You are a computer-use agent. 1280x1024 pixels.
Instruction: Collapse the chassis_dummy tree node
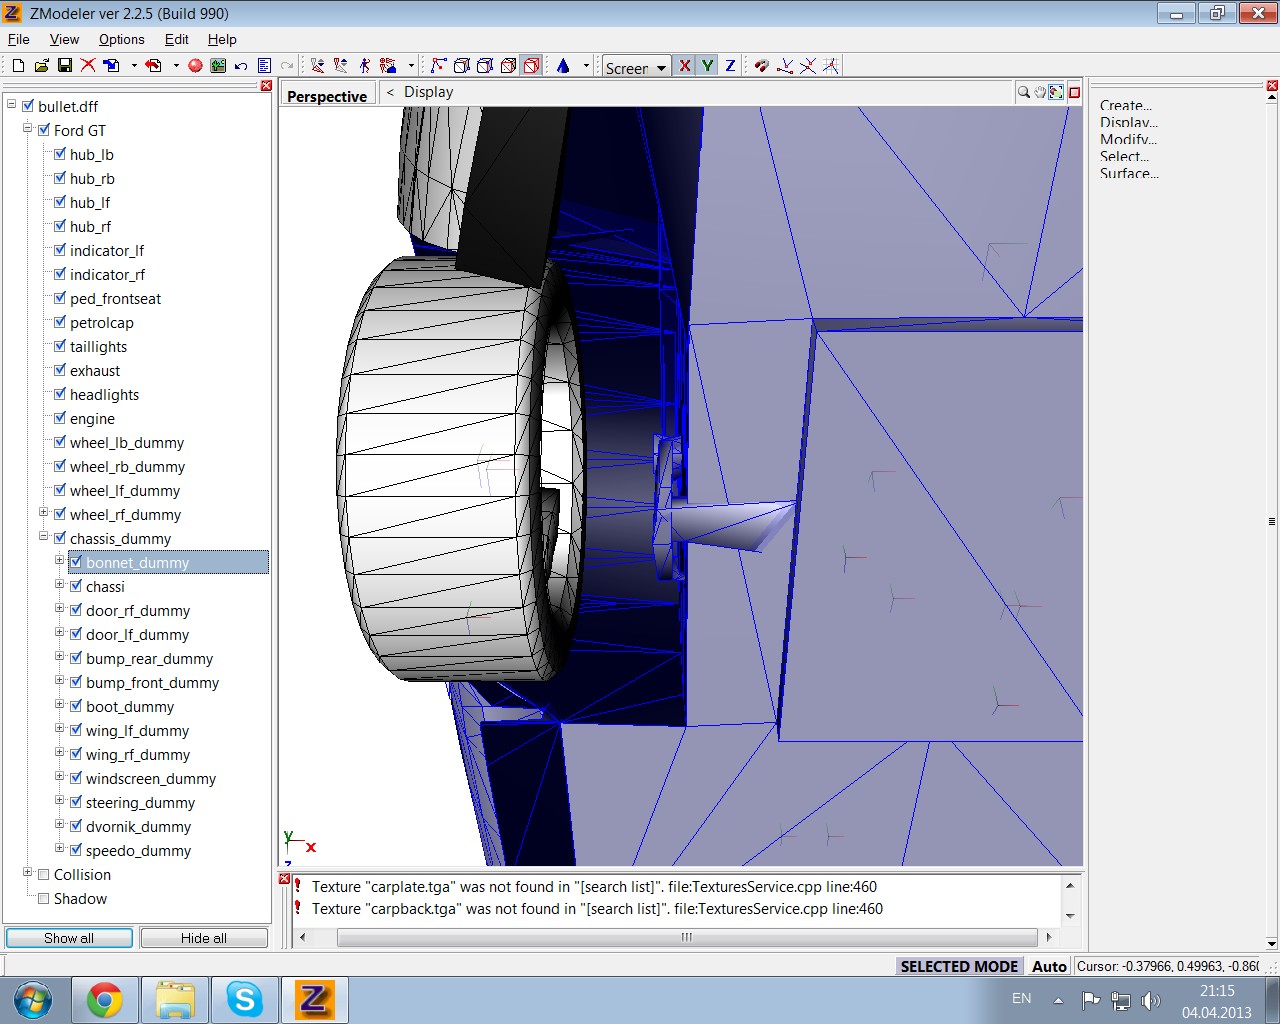pos(44,537)
